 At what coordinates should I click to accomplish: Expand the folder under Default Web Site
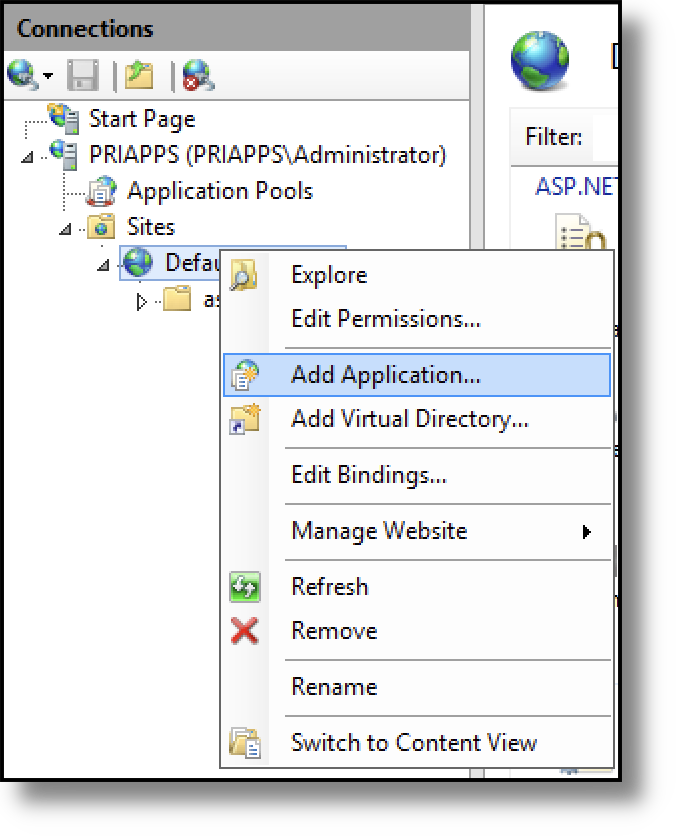point(141,302)
